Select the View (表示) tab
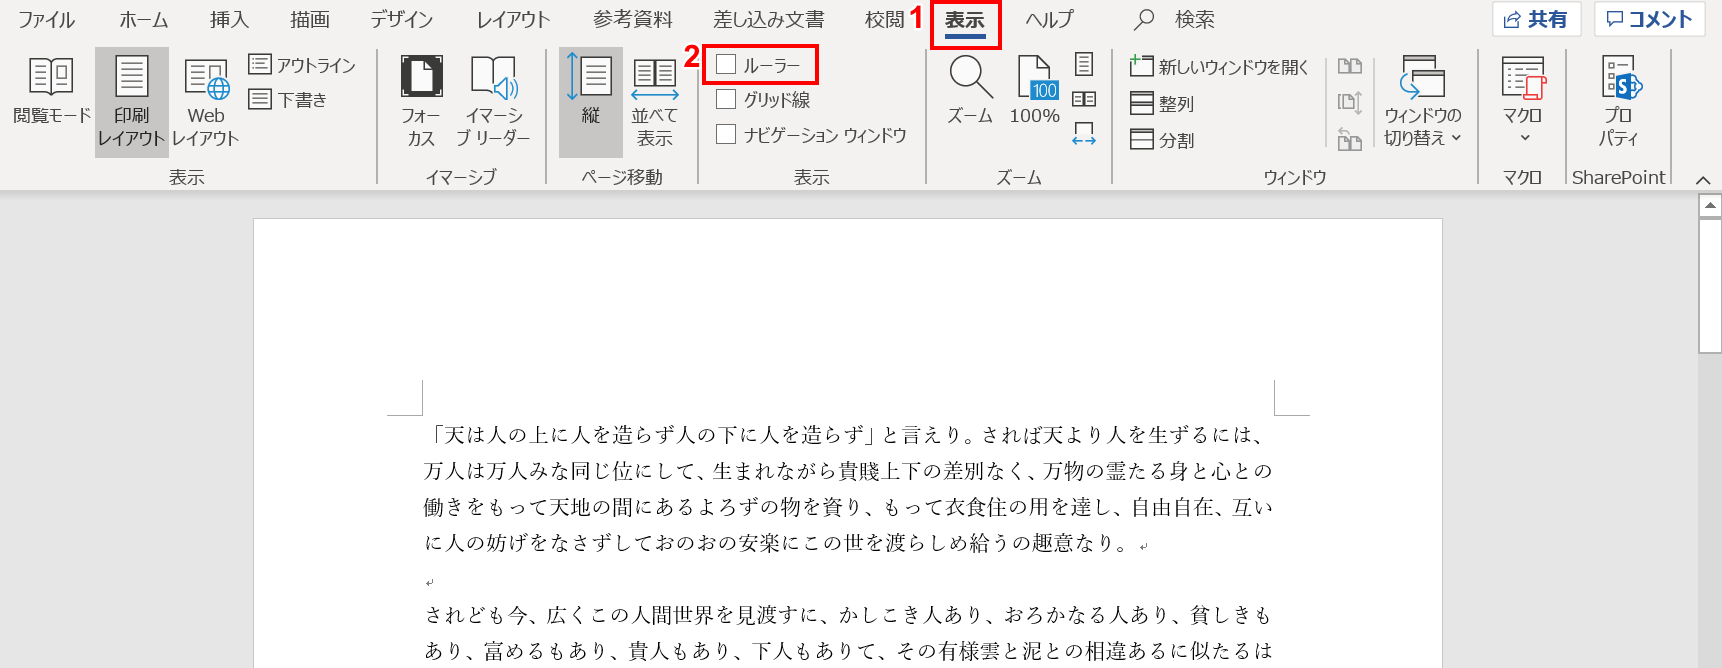The image size is (1722, 668). 965,21
